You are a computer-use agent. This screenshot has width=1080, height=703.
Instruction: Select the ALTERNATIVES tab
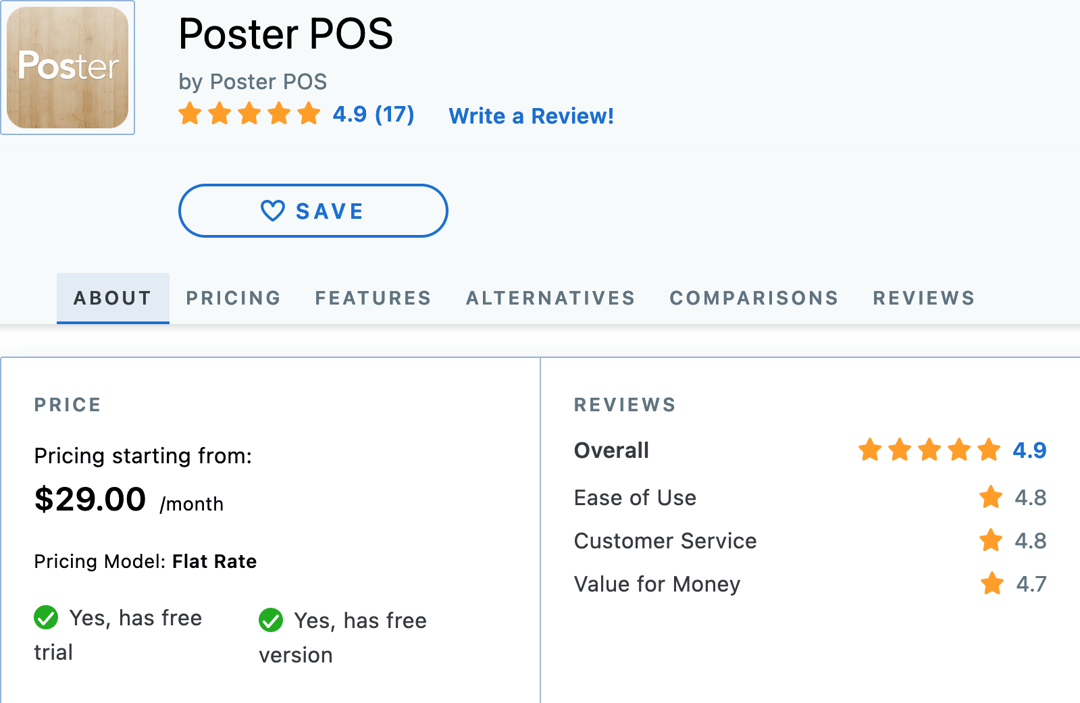(550, 297)
